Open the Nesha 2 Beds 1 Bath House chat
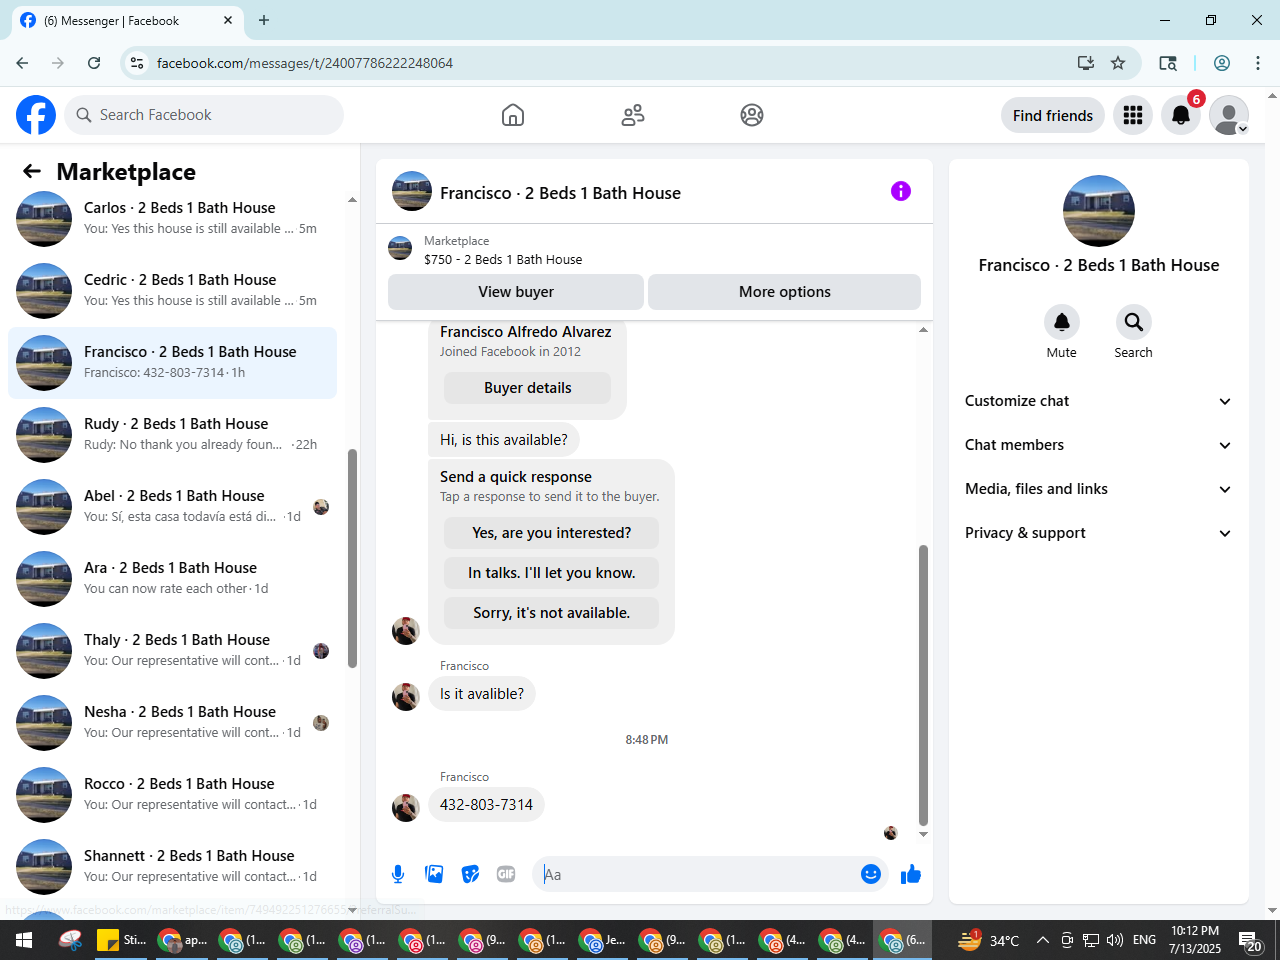This screenshot has height=960, width=1280. pos(172,723)
